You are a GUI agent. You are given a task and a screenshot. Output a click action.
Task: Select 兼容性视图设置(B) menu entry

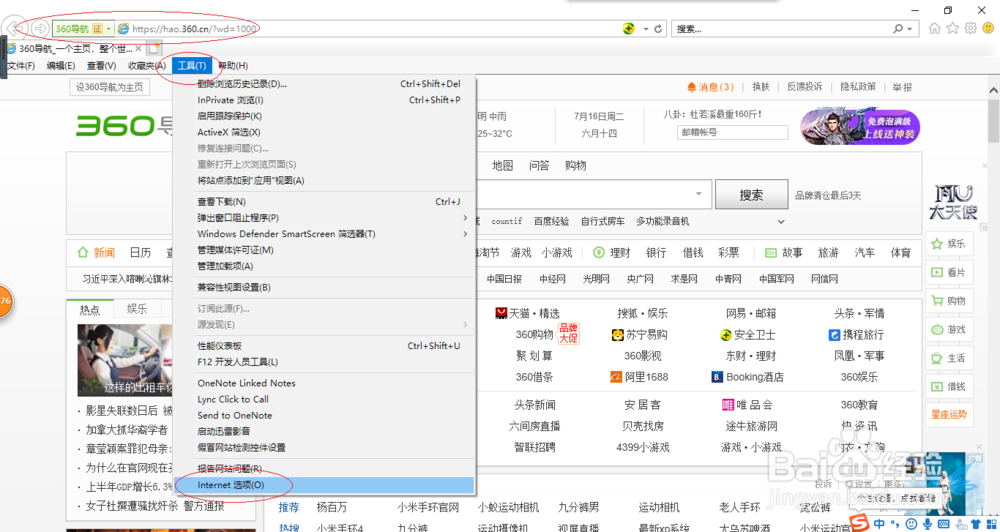324,287
